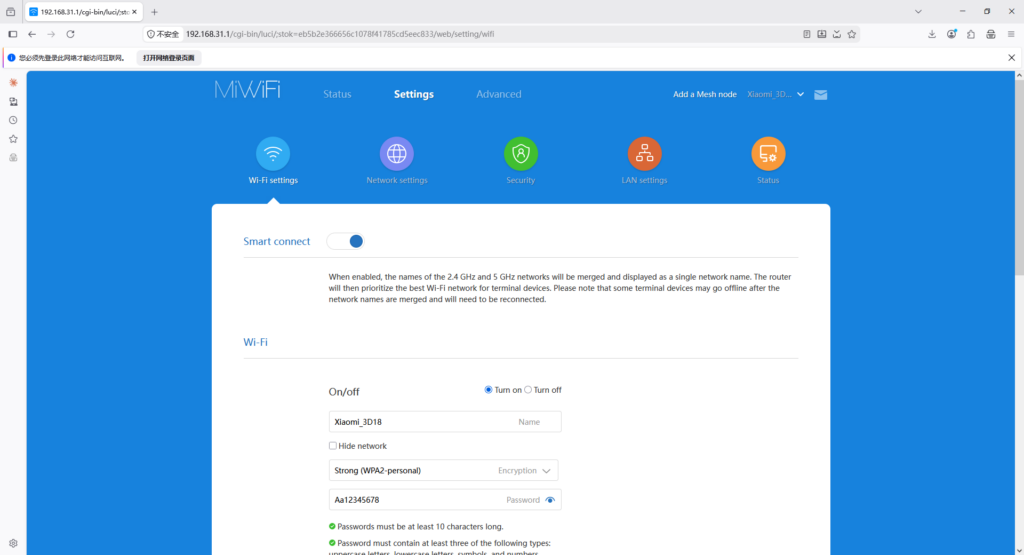Viewport: 1024px width, 555px height.
Task: Click Add a Mesh node
Action: 705,95
